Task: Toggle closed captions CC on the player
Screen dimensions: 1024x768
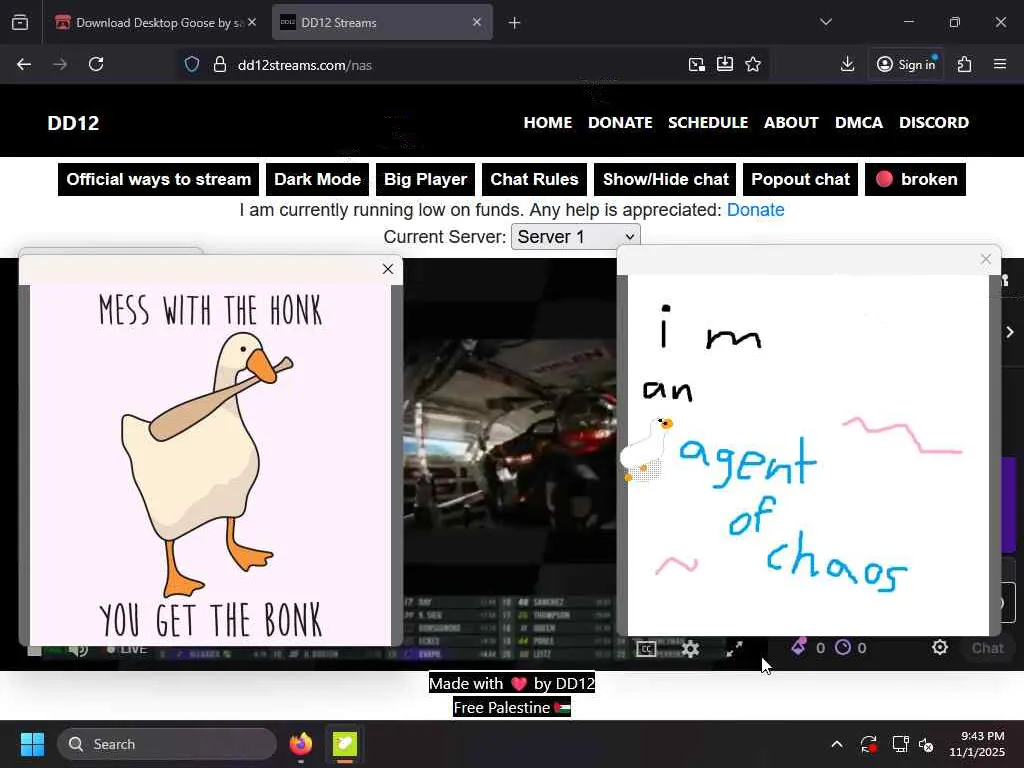Action: [x=646, y=648]
